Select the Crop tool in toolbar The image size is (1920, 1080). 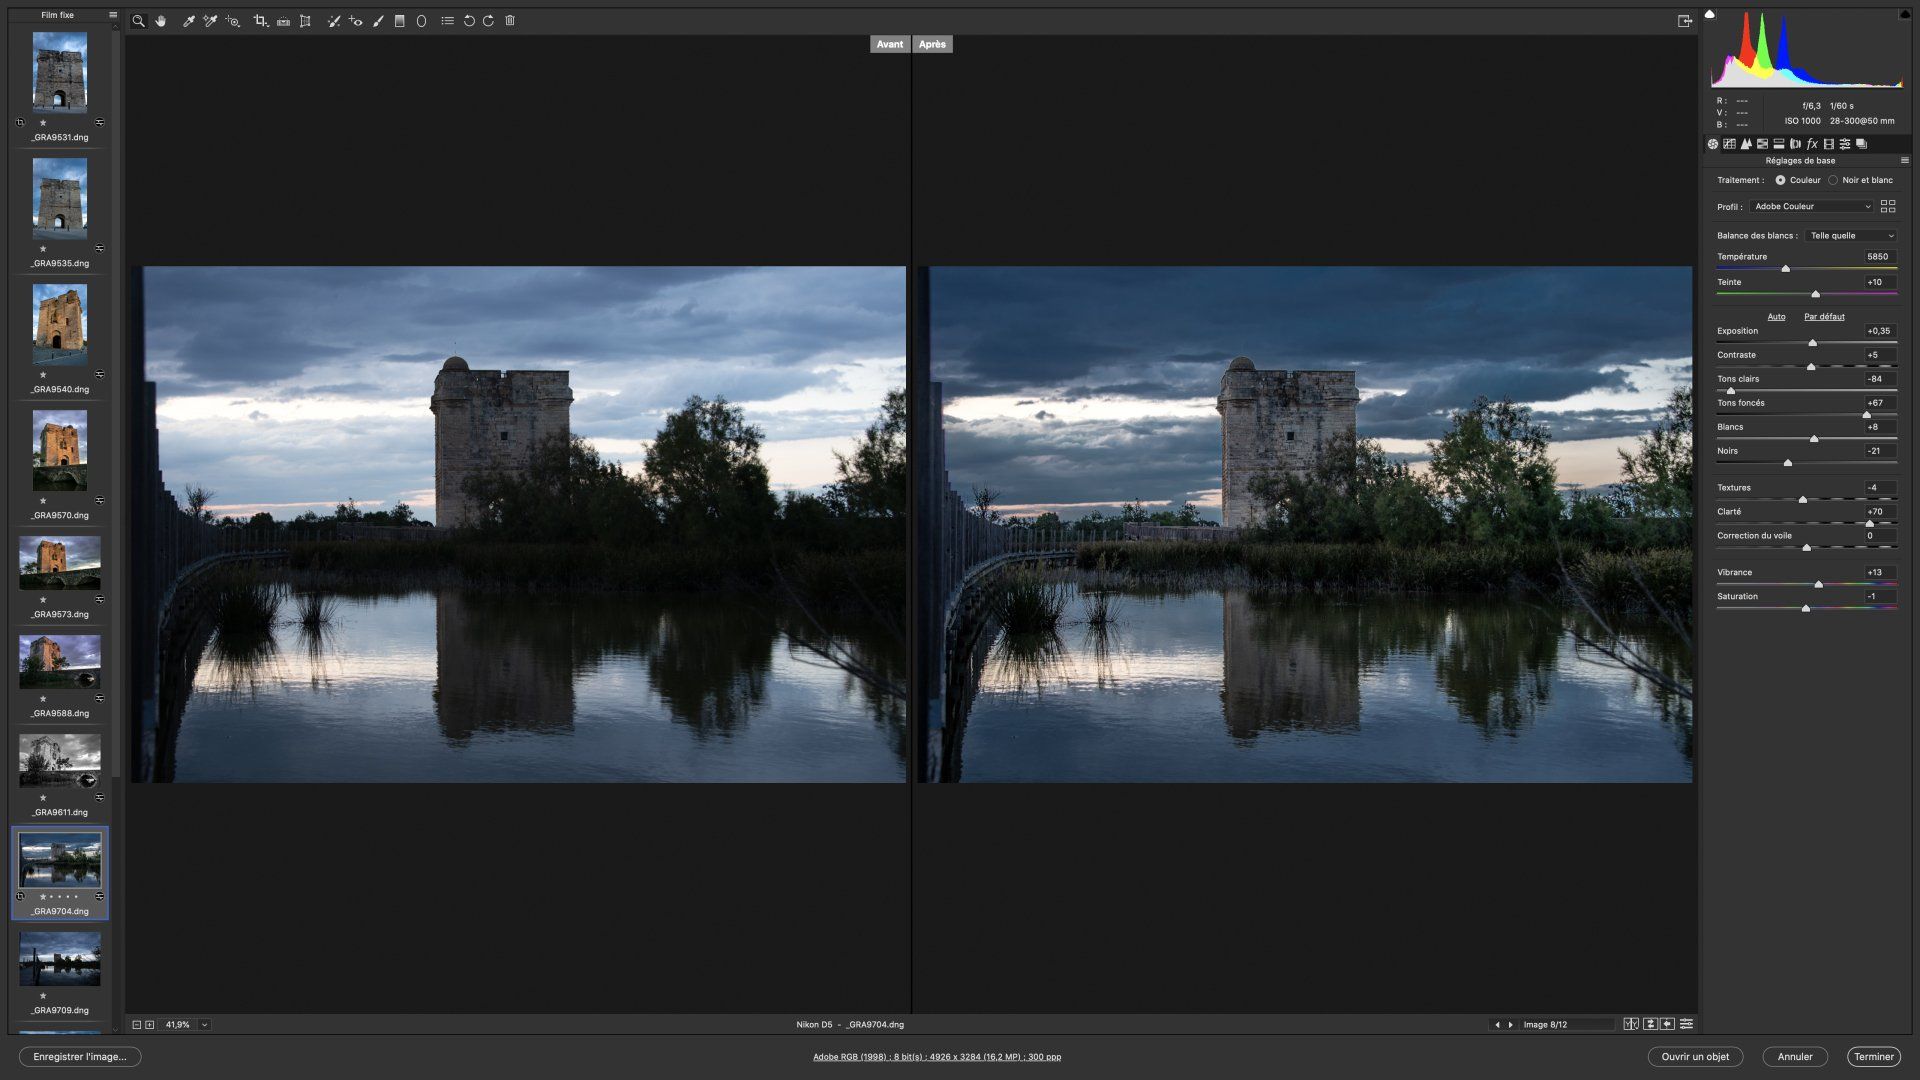260,21
